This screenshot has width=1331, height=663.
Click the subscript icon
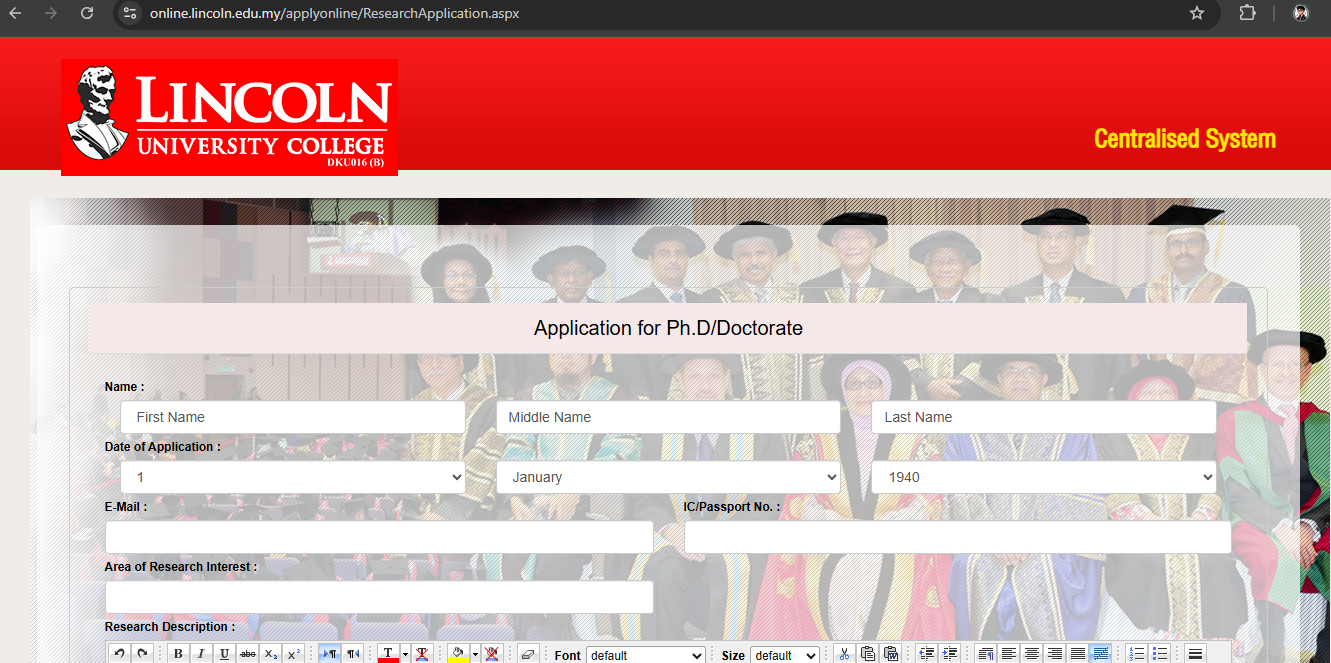[271, 654]
